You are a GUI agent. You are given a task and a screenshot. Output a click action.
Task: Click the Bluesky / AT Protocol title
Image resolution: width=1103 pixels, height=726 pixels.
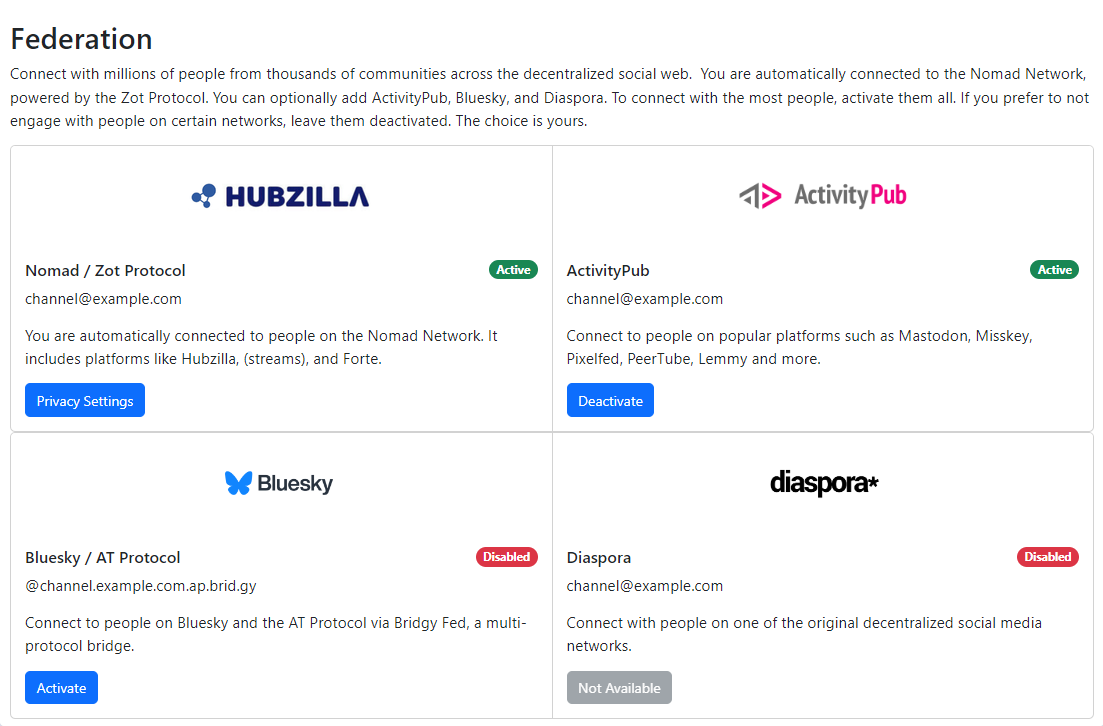click(x=102, y=558)
